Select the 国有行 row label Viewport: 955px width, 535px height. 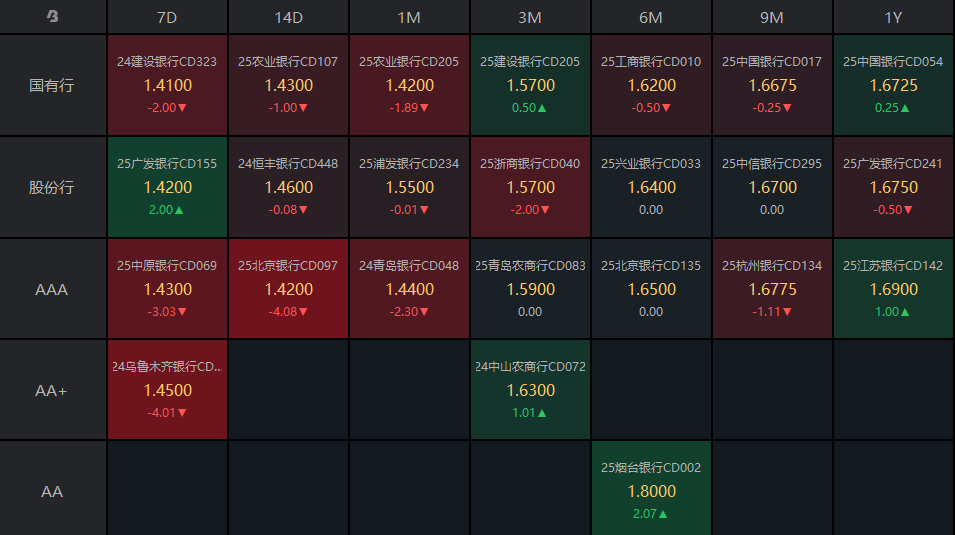point(52,85)
